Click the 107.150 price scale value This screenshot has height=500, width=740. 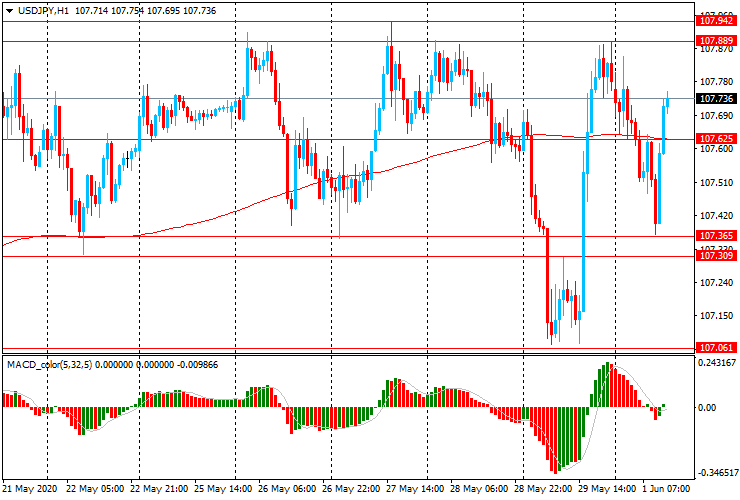716,316
